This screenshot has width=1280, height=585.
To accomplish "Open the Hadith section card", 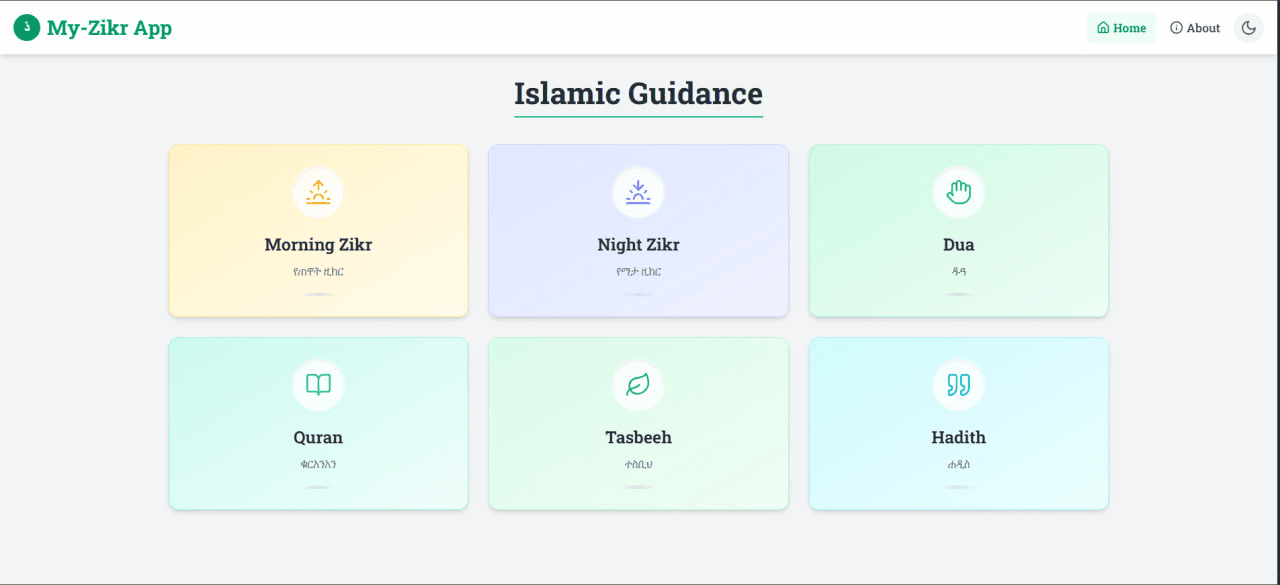I will pyautogui.click(x=958, y=423).
